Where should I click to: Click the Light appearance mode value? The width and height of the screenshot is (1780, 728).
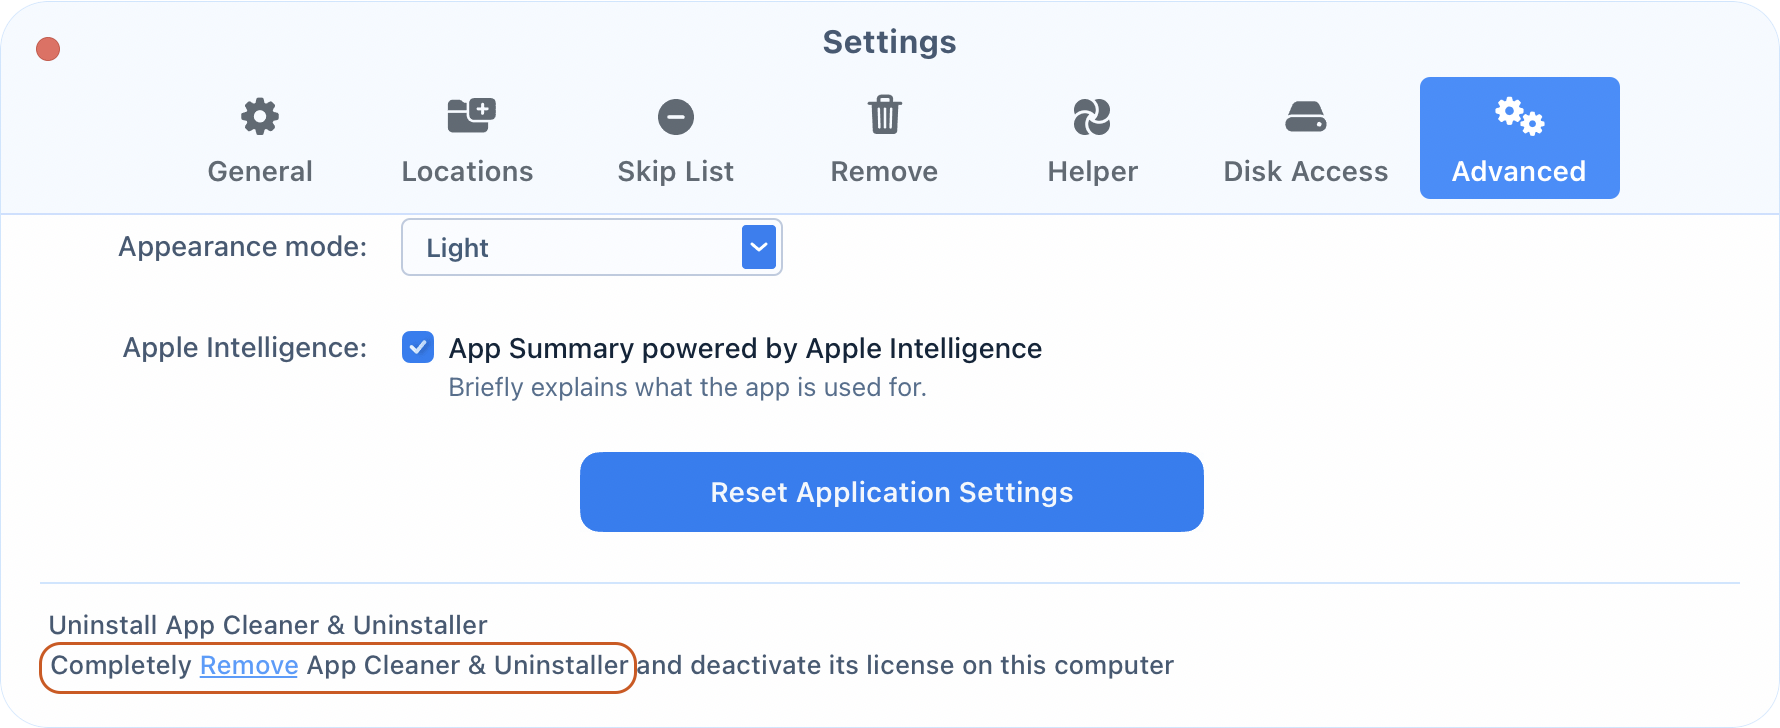pos(457,248)
